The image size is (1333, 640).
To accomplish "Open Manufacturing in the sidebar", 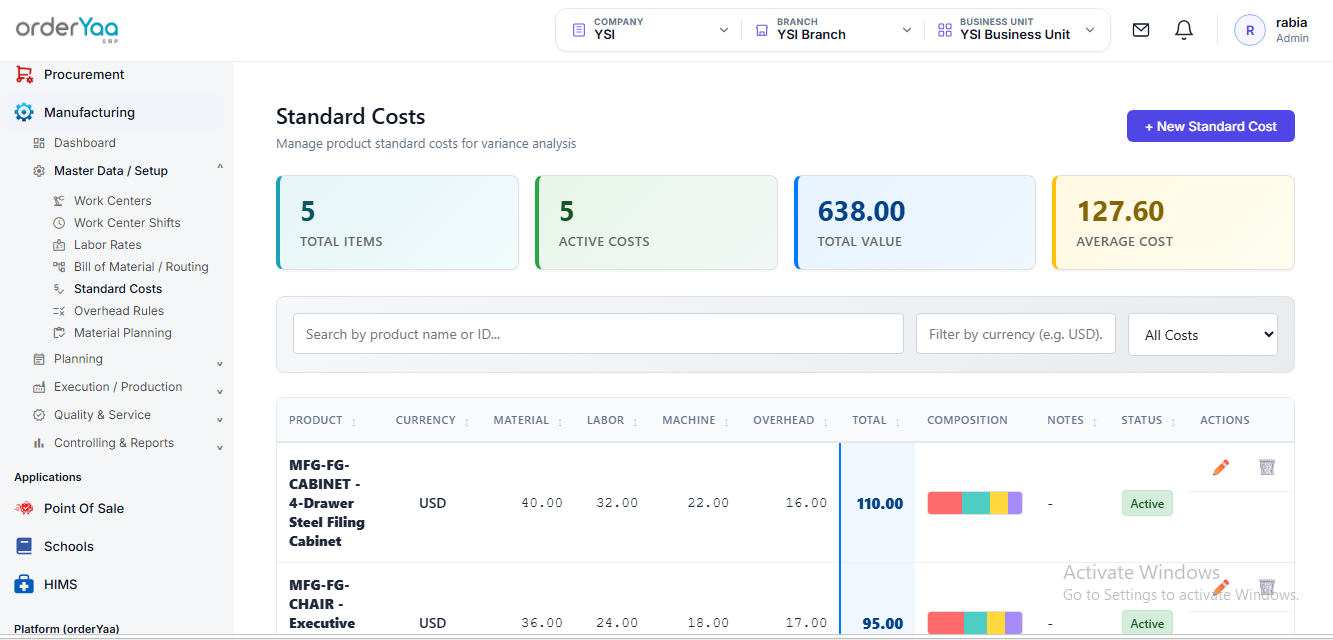I will [x=89, y=112].
